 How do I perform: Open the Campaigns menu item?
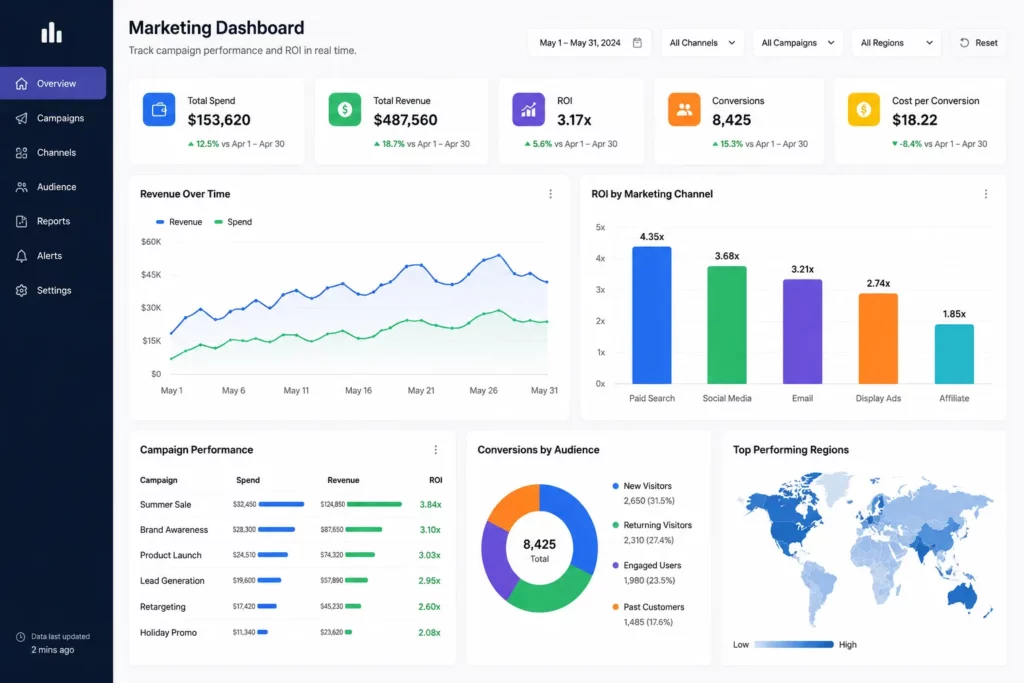pyautogui.click(x=53, y=118)
